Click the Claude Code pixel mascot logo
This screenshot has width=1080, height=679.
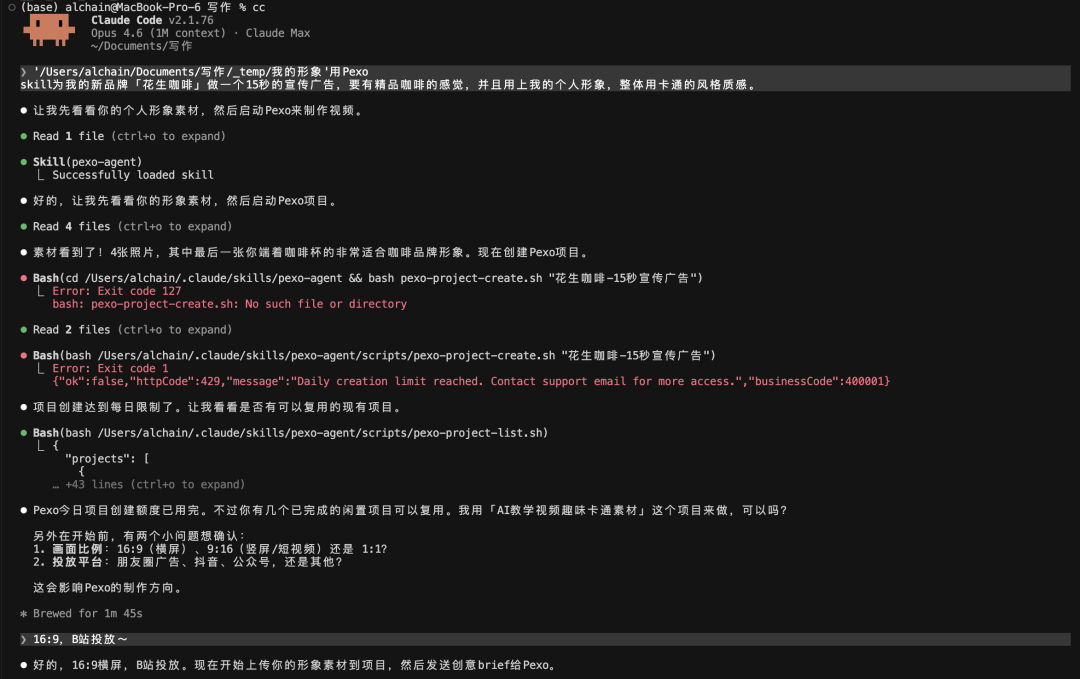[49, 31]
